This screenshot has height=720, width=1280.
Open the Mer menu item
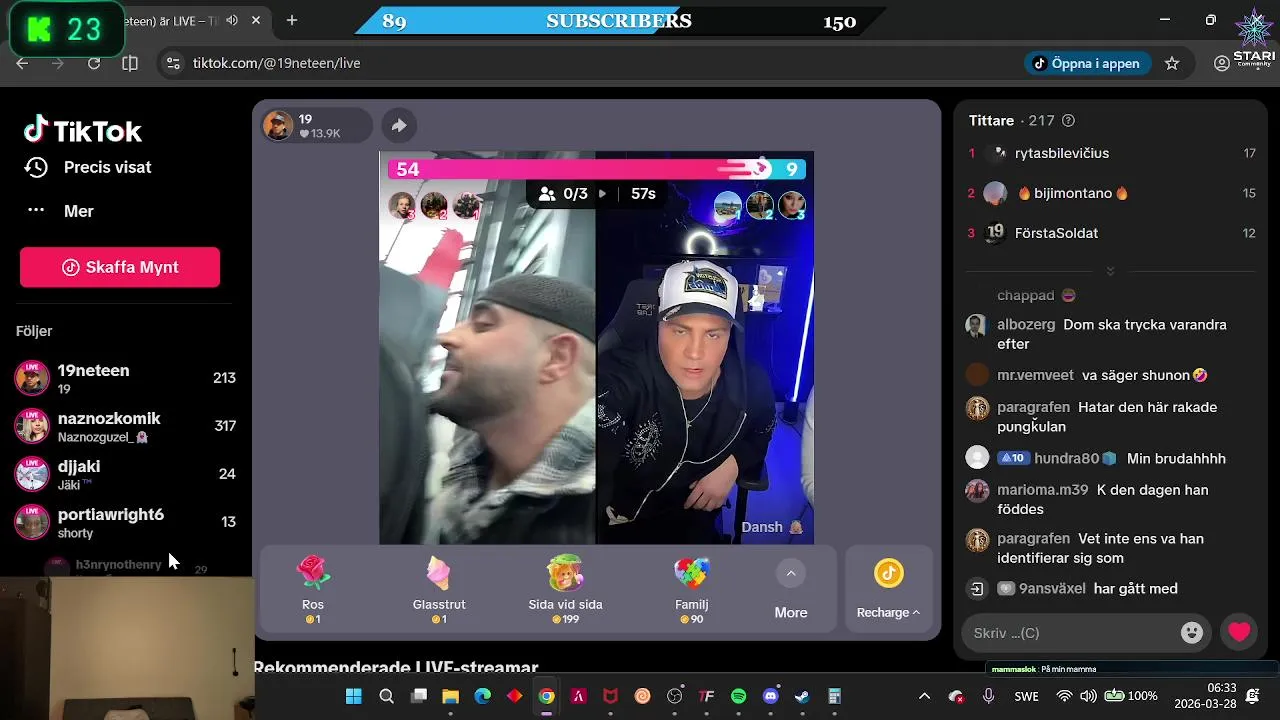tap(60, 211)
